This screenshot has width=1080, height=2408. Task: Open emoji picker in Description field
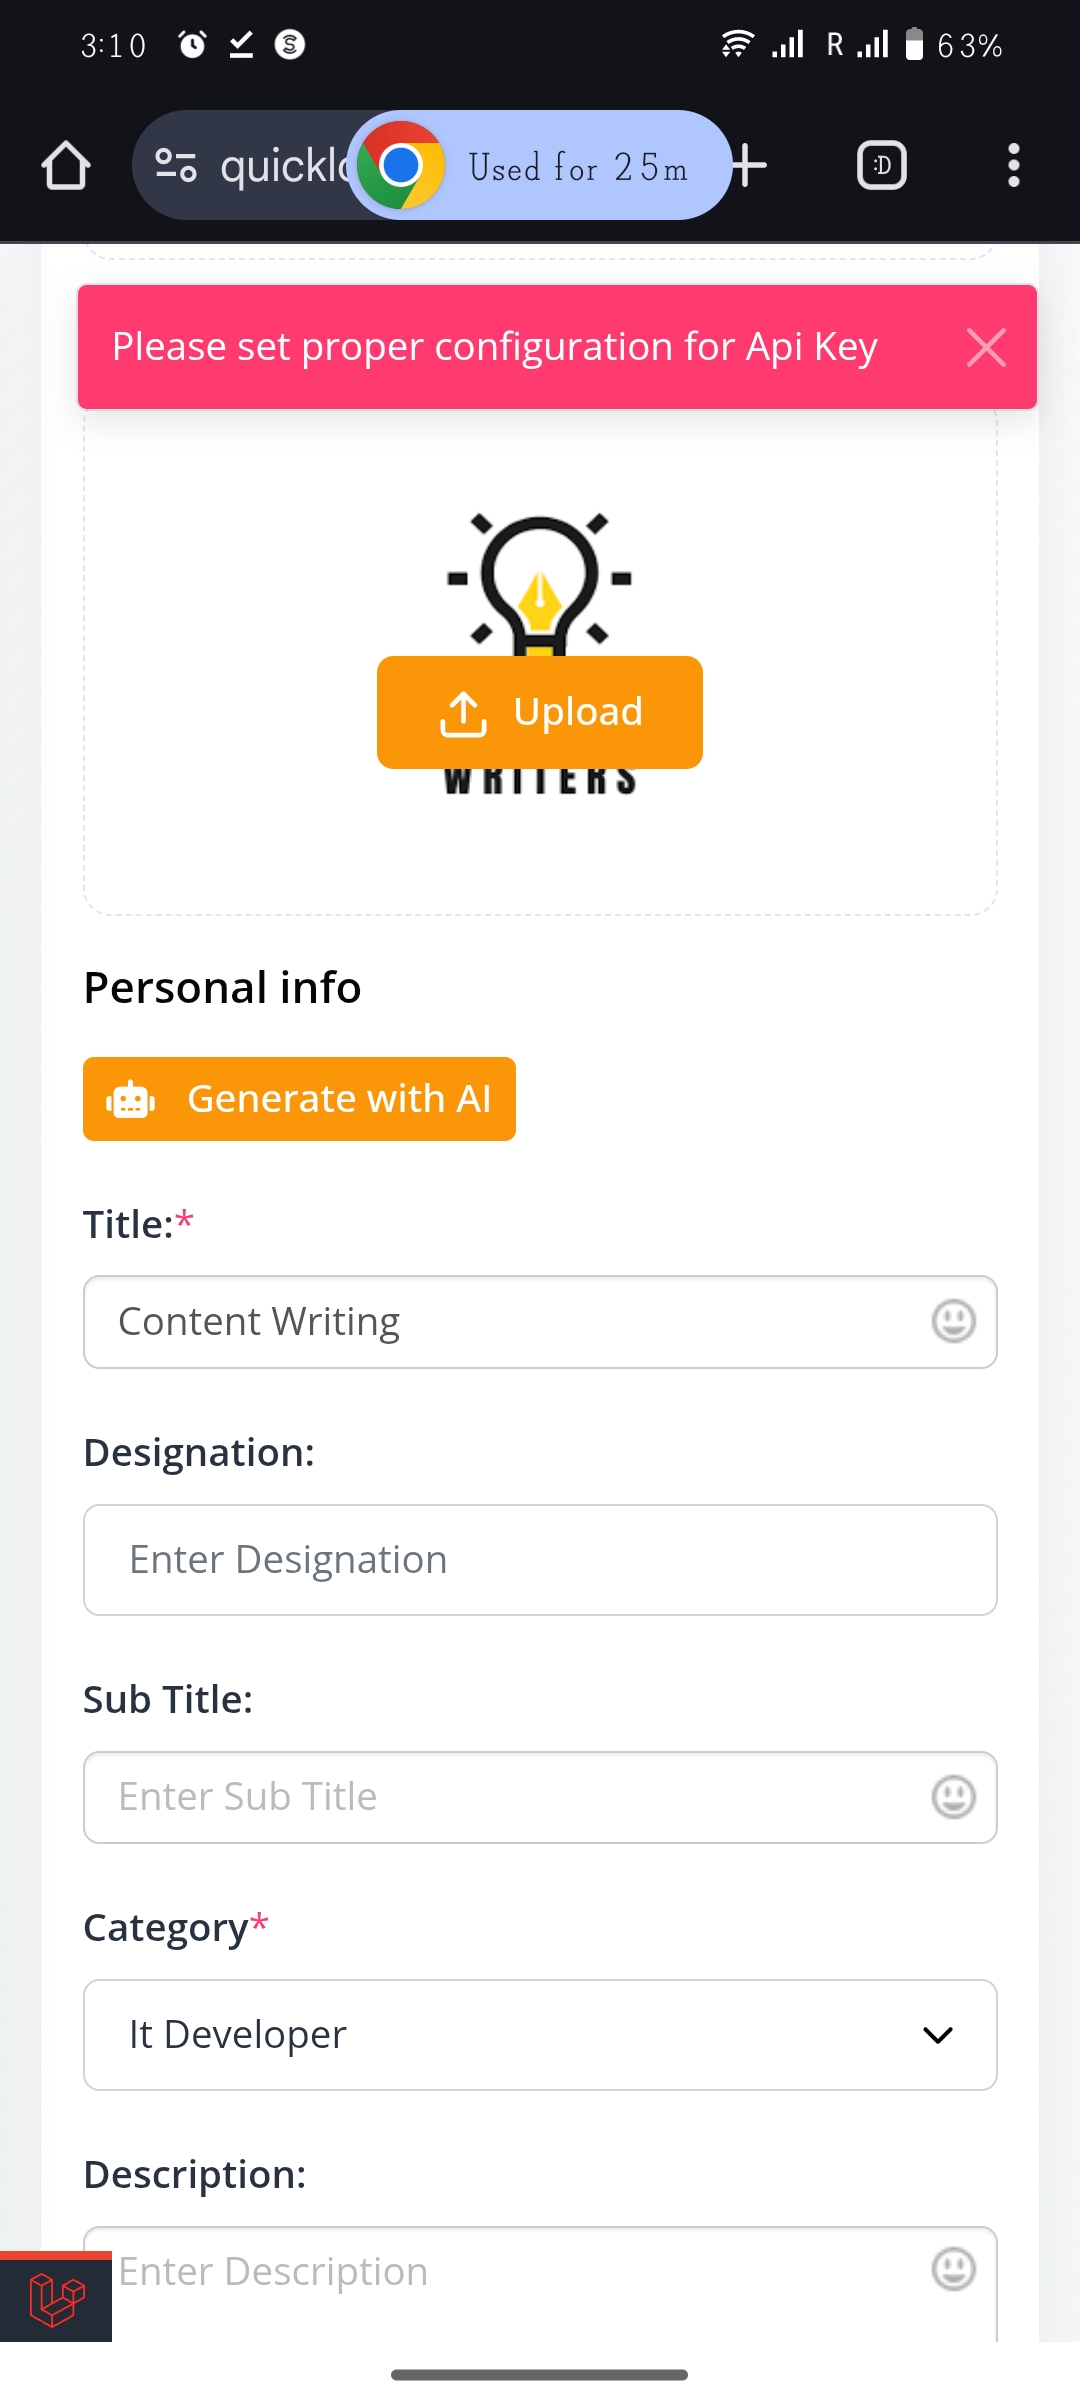(x=953, y=2269)
